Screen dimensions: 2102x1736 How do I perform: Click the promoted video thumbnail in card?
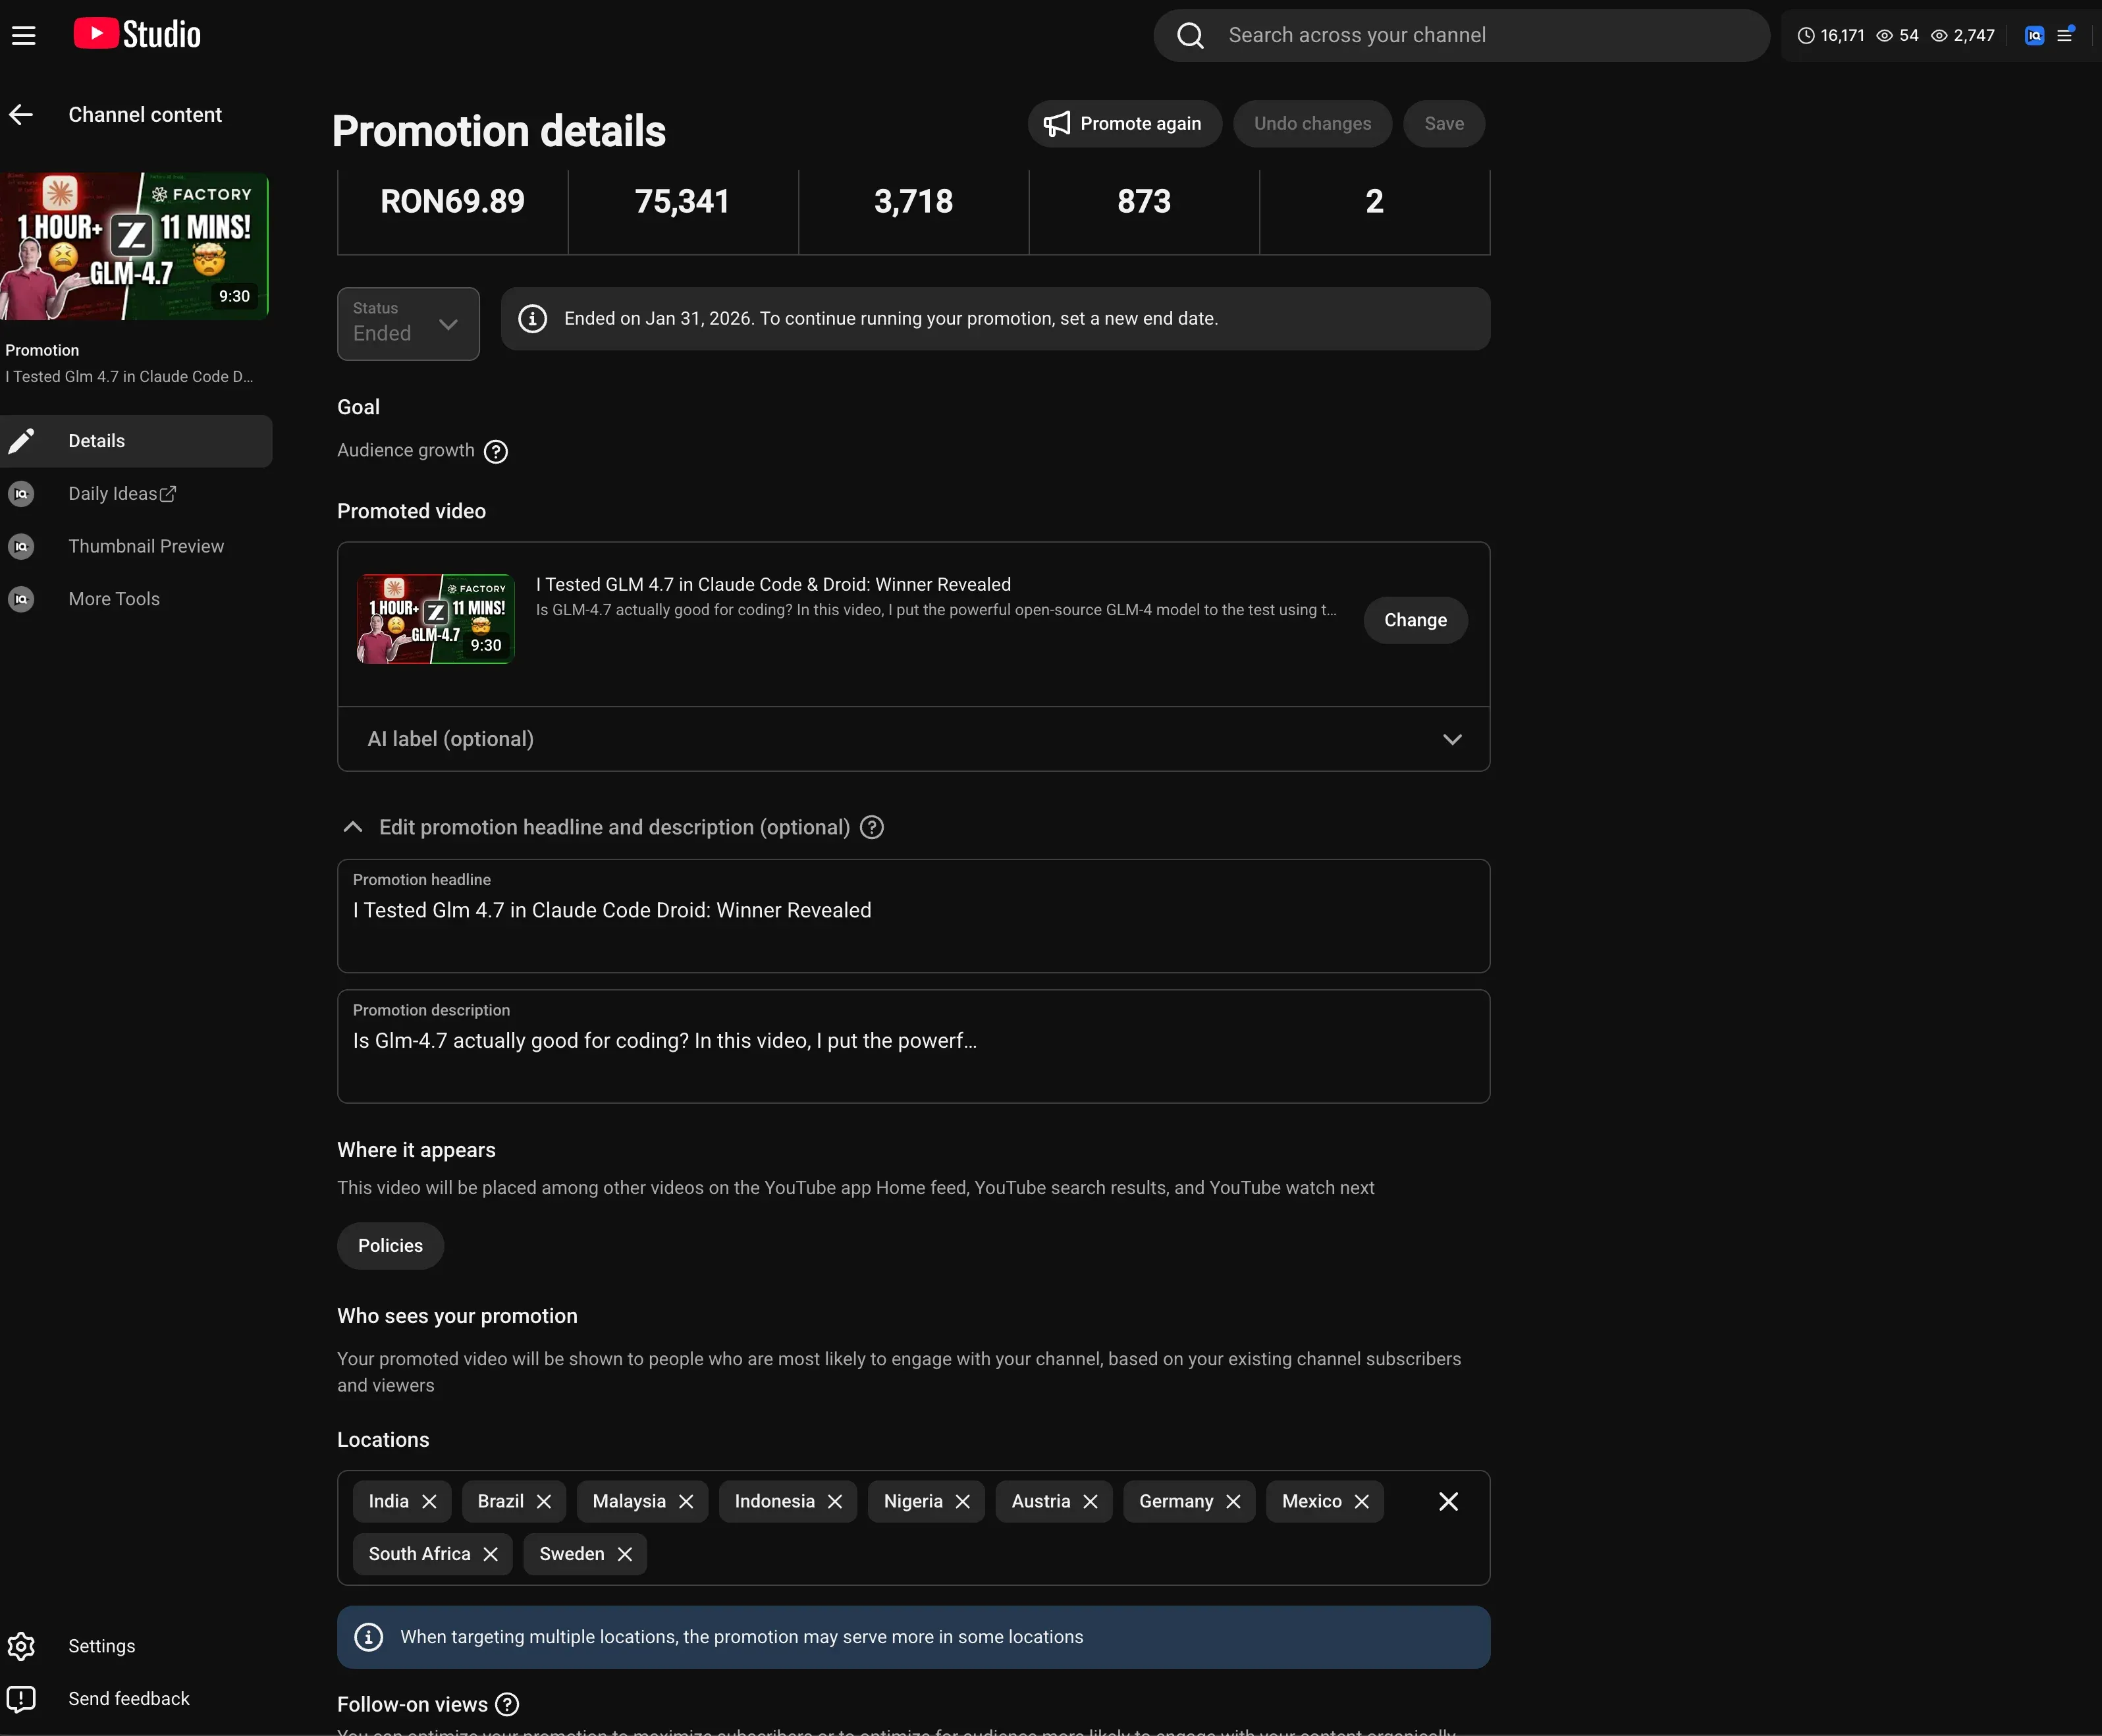(436, 619)
